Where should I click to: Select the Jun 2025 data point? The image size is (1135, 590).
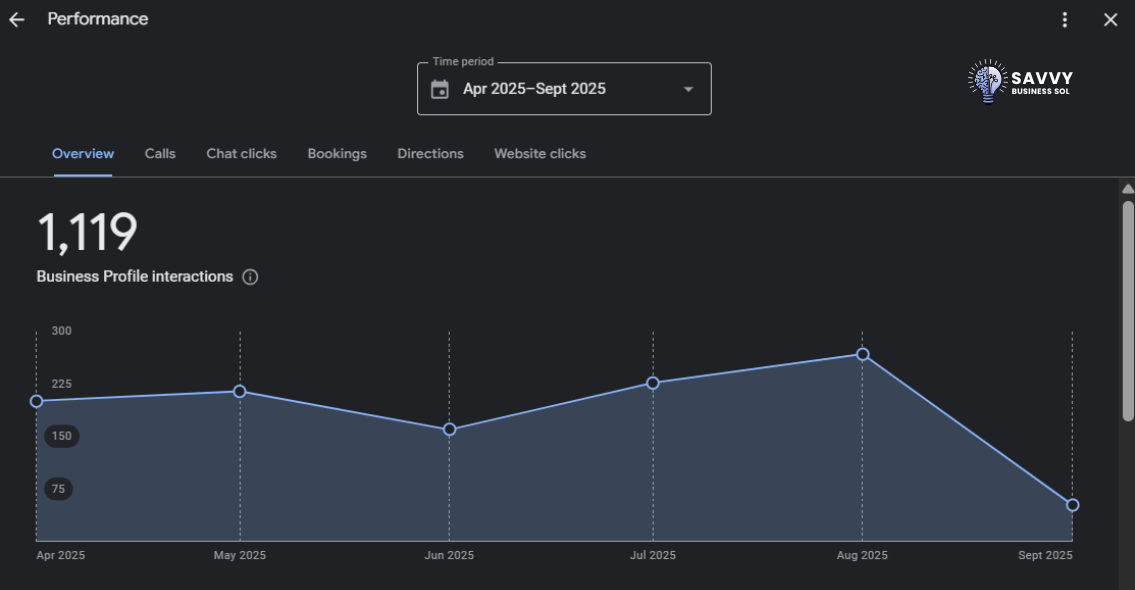pos(450,429)
